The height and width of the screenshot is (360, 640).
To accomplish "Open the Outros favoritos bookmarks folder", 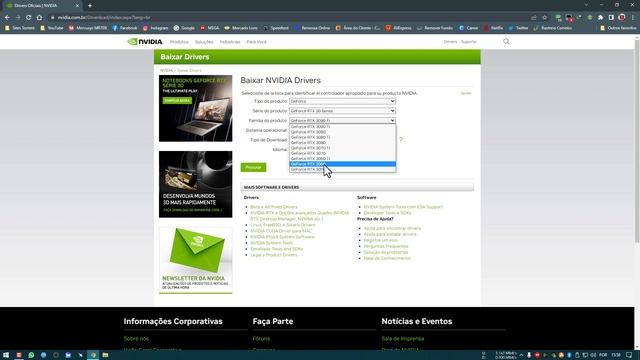I will click(x=618, y=28).
